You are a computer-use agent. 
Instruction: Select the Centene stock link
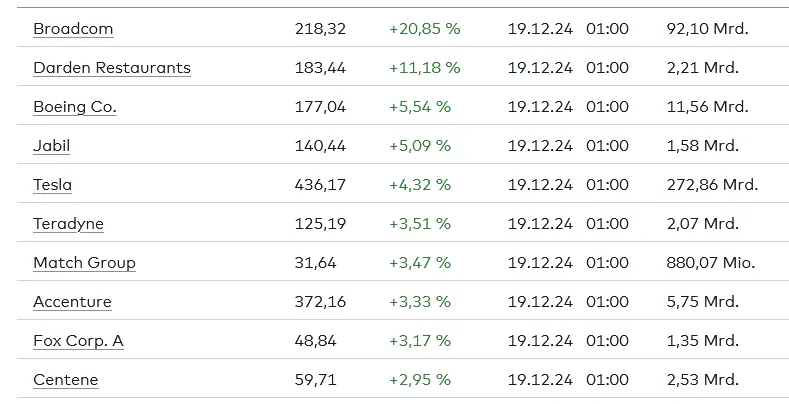coord(65,379)
